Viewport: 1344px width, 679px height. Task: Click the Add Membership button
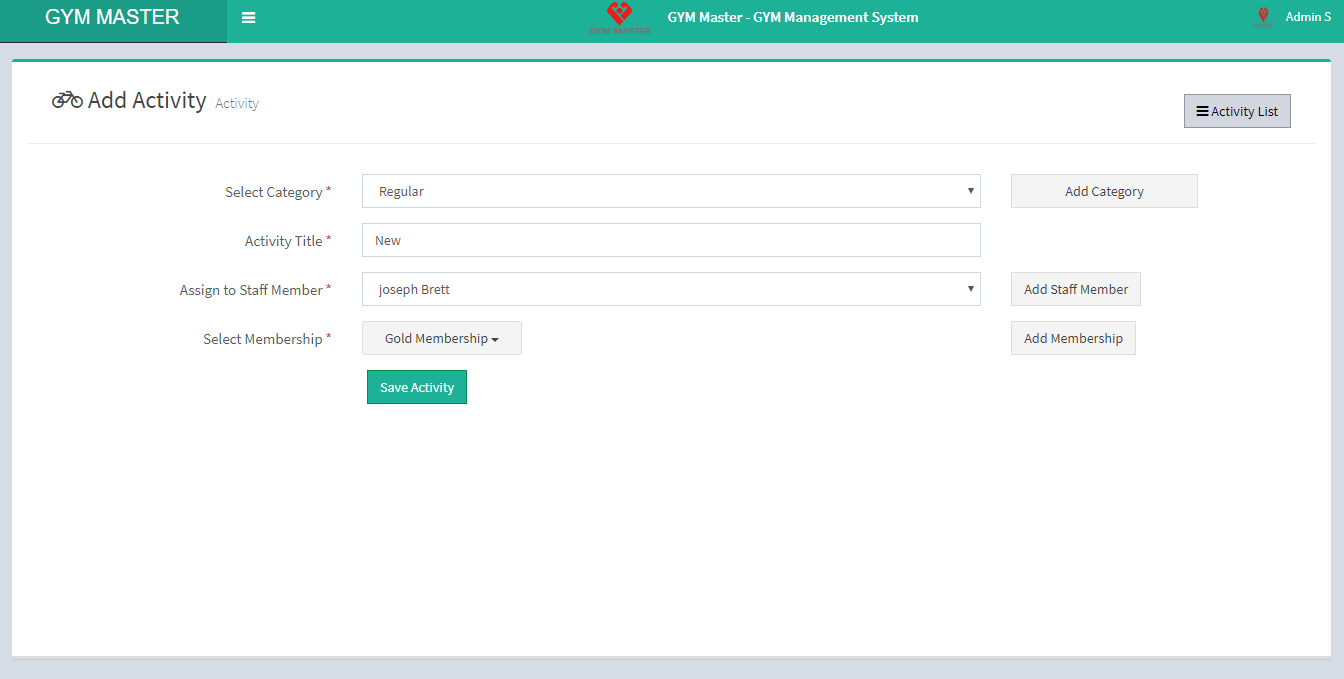coord(1073,339)
